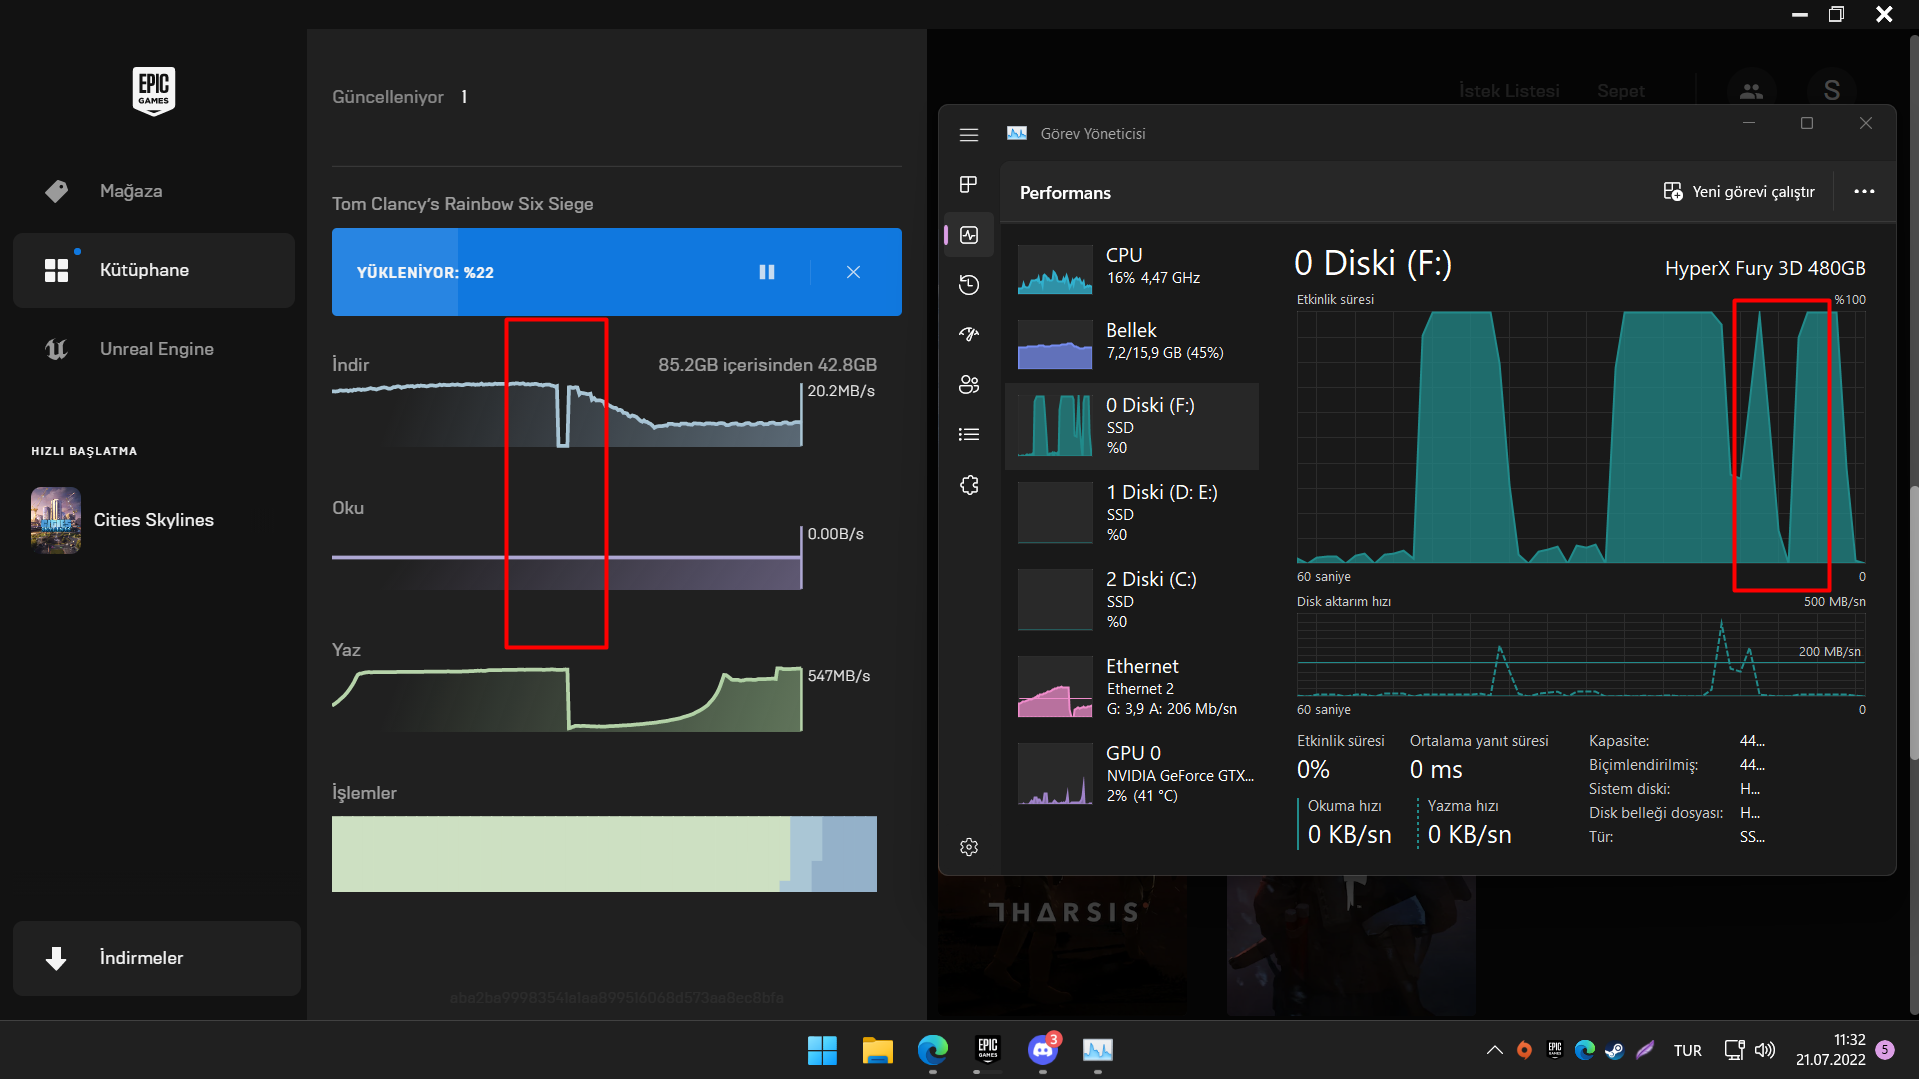Open Users tab icon in Task Manager
The height and width of the screenshot is (1079, 1919).
click(x=969, y=385)
